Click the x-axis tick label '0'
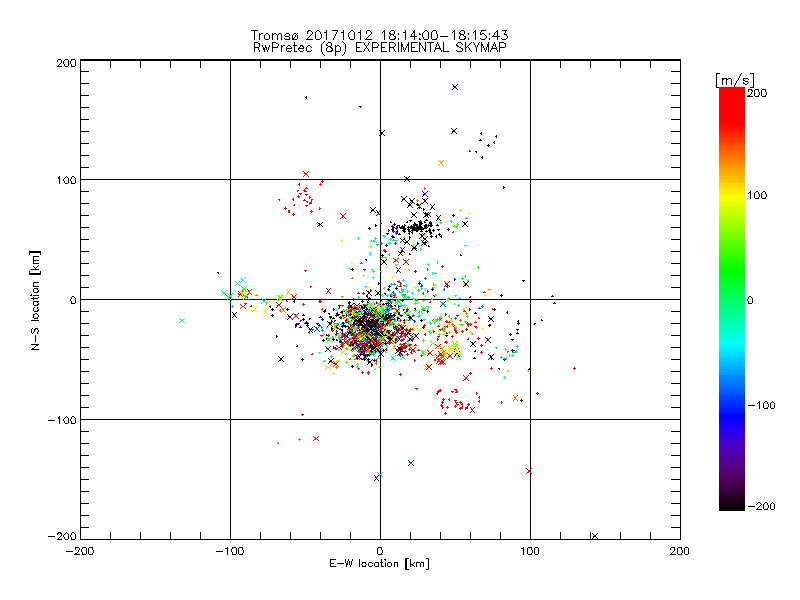 pyautogui.click(x=380, y=552)
